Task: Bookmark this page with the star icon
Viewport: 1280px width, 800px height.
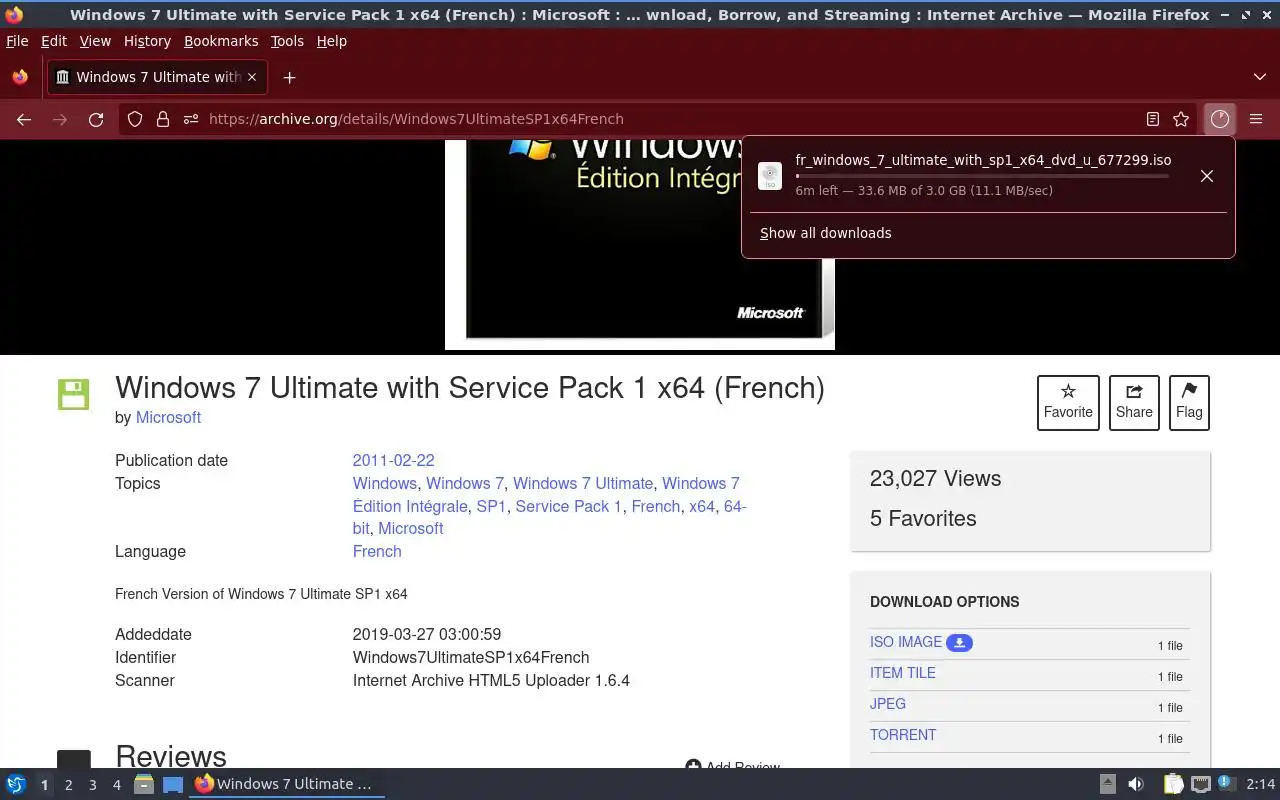Action: (x=1181, y=119)
